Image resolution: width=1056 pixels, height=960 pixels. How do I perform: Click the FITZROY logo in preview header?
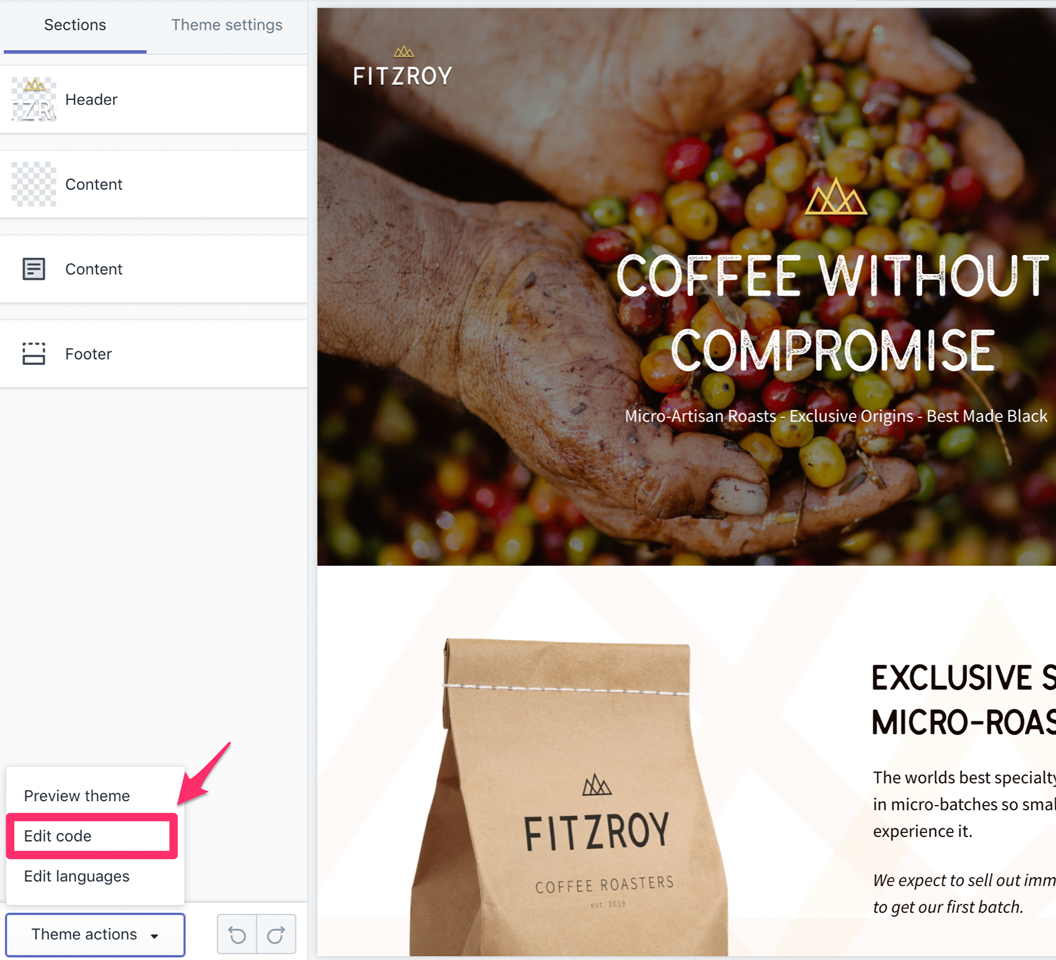click(x=403, y=67)
